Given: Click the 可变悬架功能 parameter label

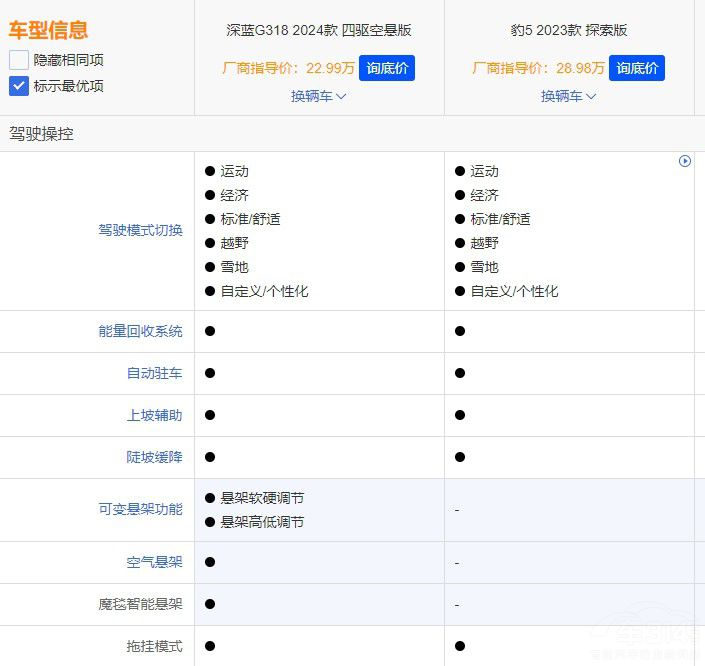Looking at the screenshot, I should (x=140, y=509).
